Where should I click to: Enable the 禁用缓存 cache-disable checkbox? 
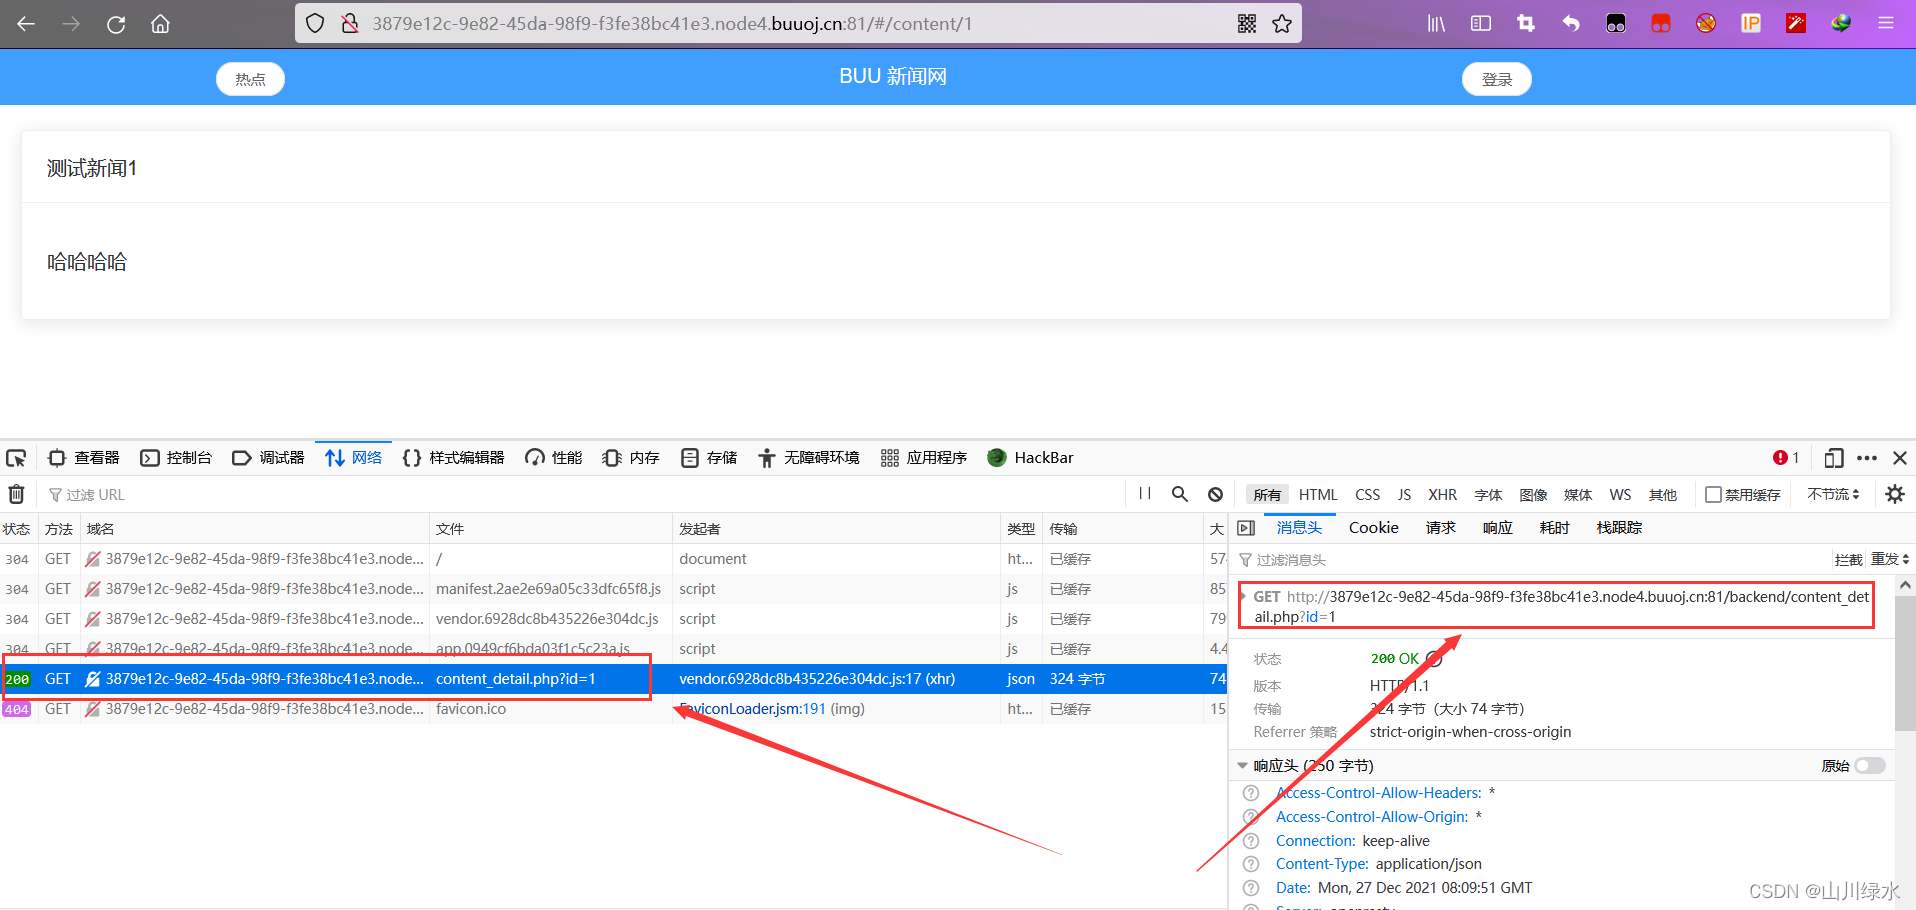point(1713,493)
